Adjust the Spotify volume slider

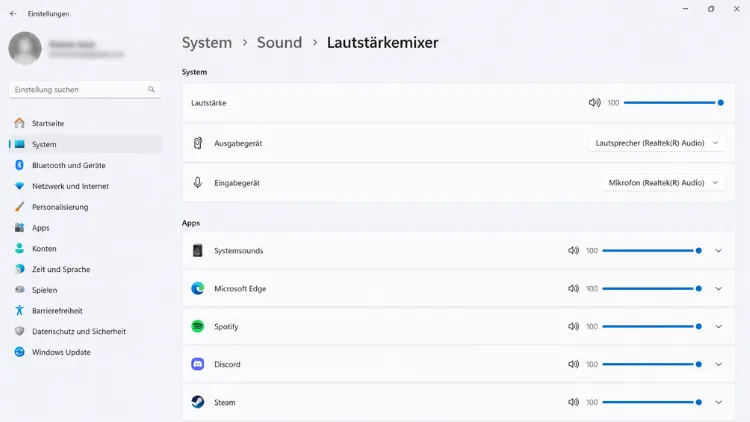652,326
